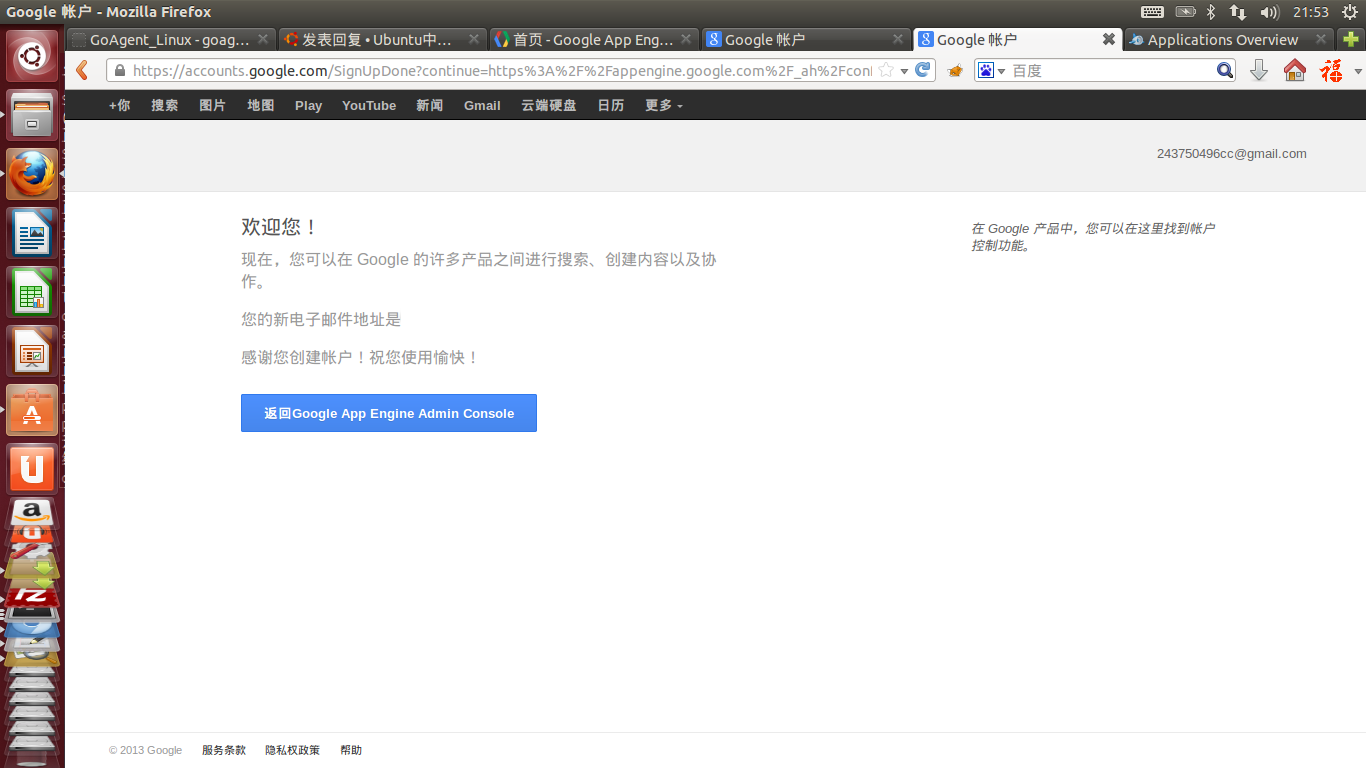Click the Baidu paw search engine icon
The width and height of the screenshot is (1366, 768).
tap(986, 70)
